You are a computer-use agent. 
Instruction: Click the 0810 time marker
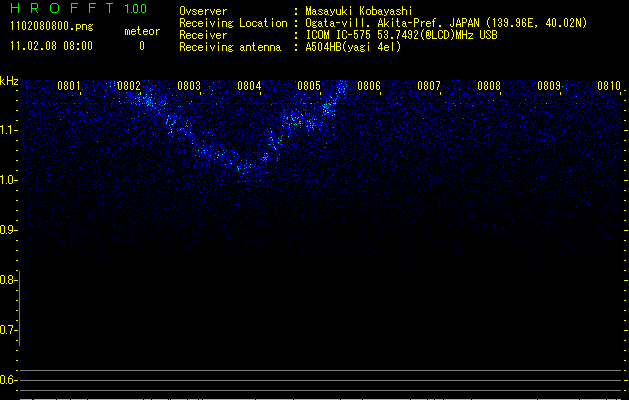coord(609,86)
